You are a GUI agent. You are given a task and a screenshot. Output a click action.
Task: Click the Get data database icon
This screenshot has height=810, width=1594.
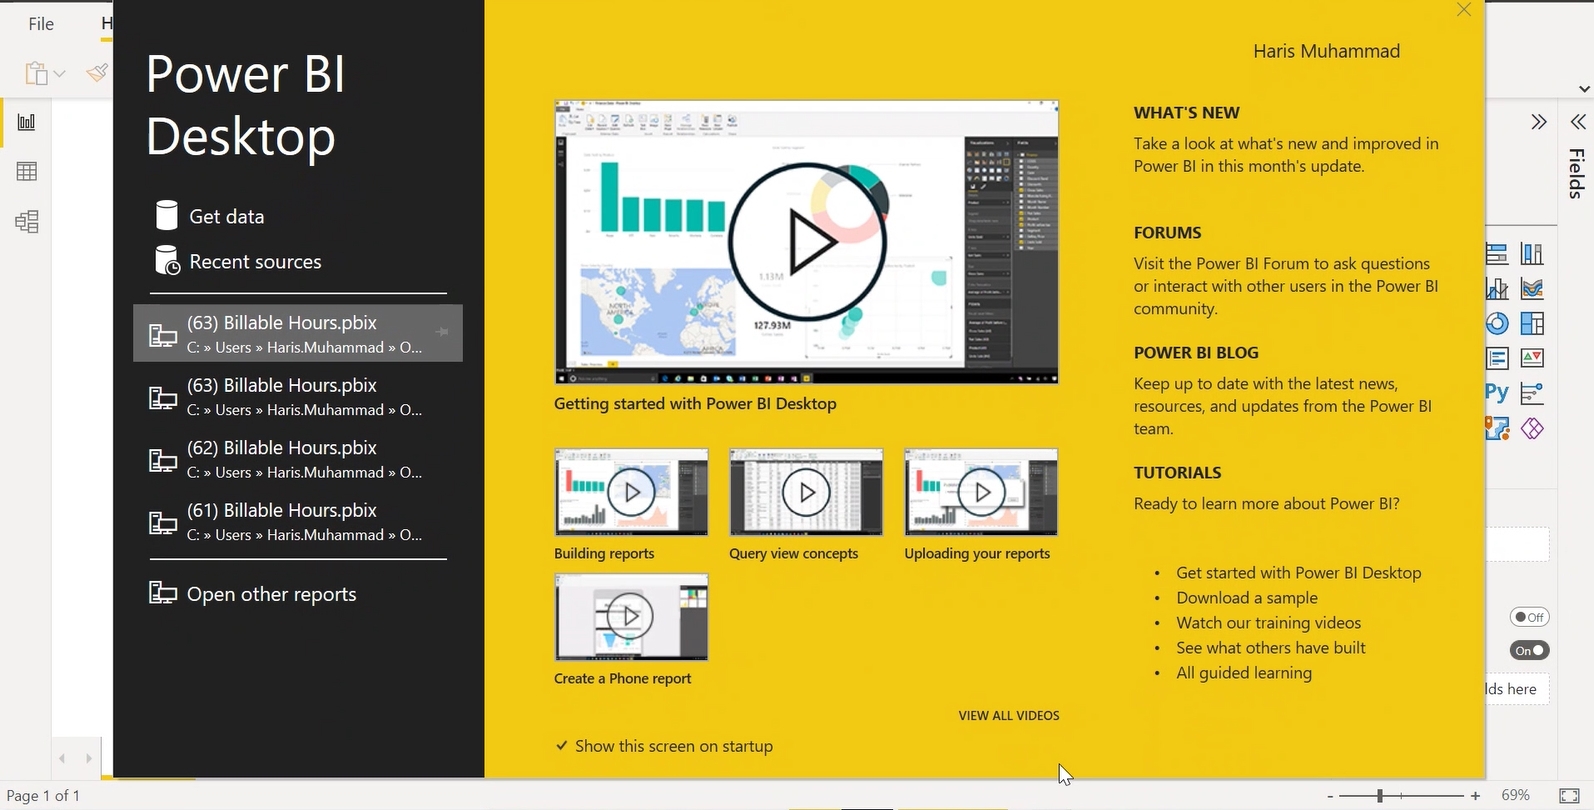click(167, 216)
